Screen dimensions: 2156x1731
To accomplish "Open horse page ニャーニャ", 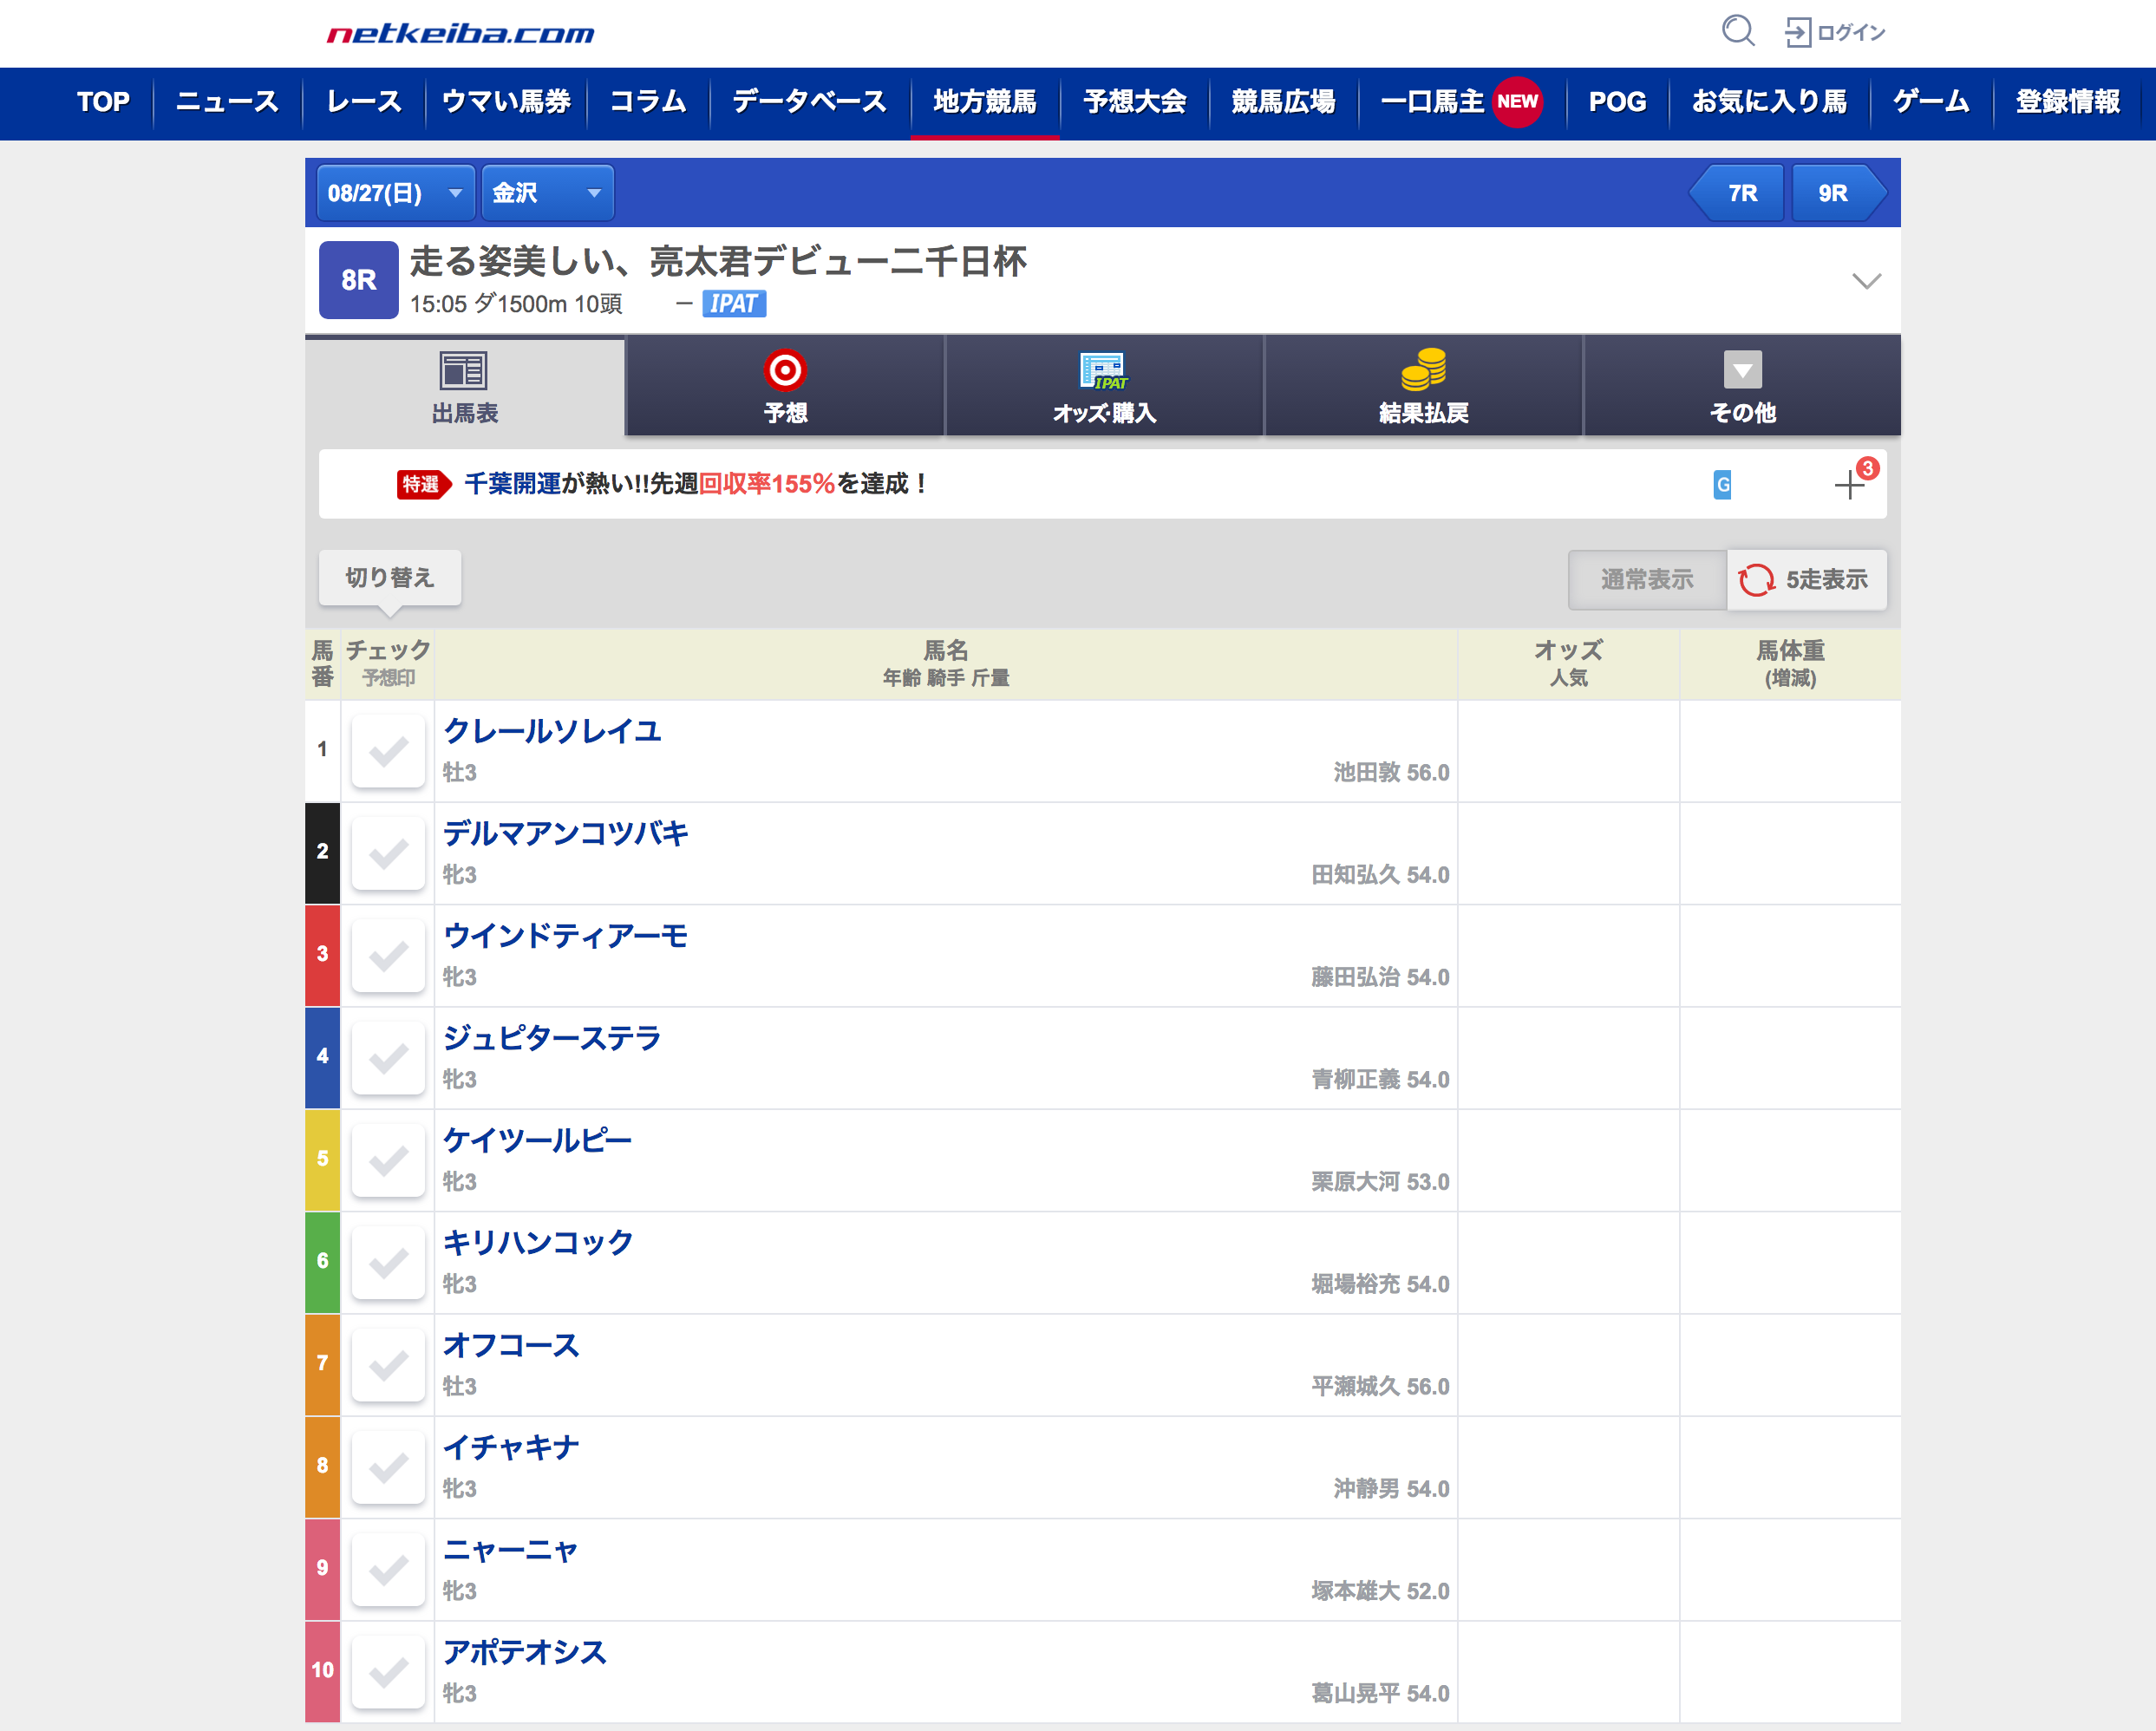I will 511,1550.
